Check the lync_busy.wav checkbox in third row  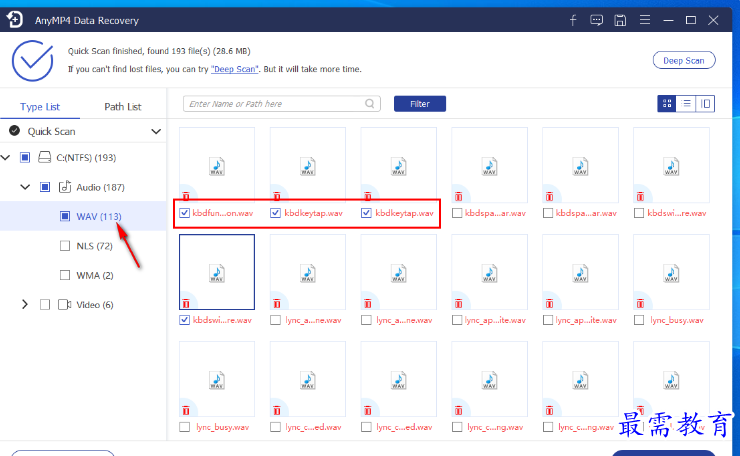coord(185,427)
